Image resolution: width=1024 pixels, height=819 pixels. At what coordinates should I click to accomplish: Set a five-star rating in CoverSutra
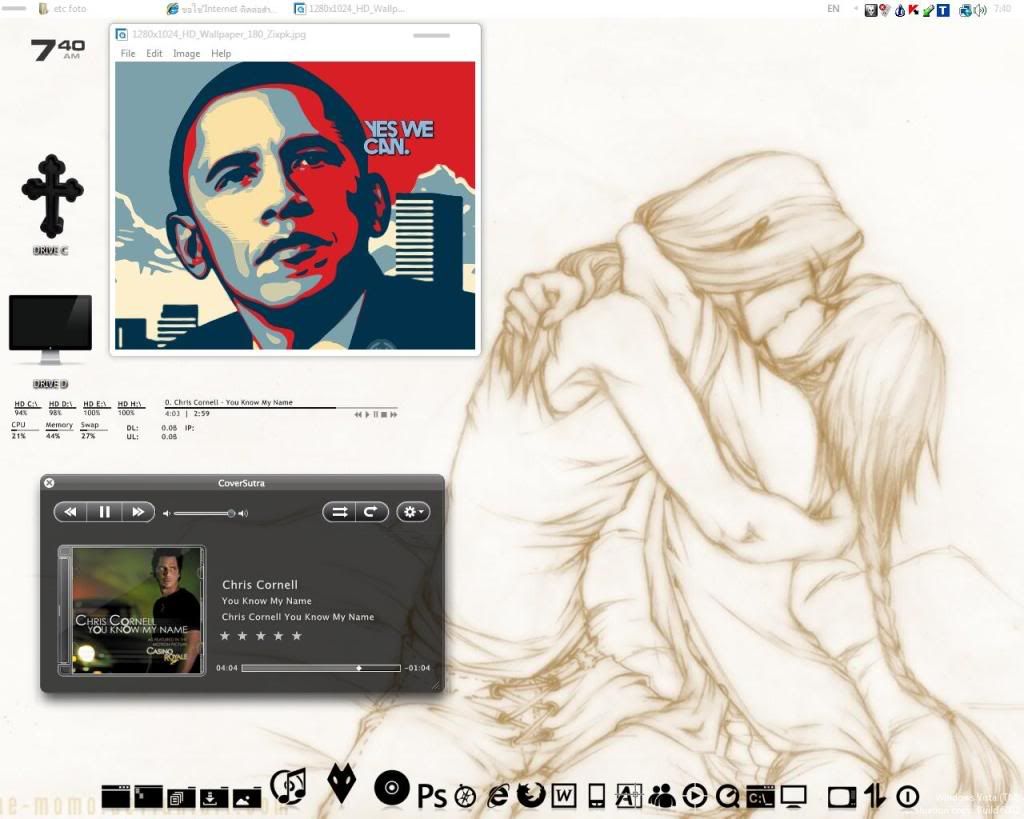click(x=296, y=636)
